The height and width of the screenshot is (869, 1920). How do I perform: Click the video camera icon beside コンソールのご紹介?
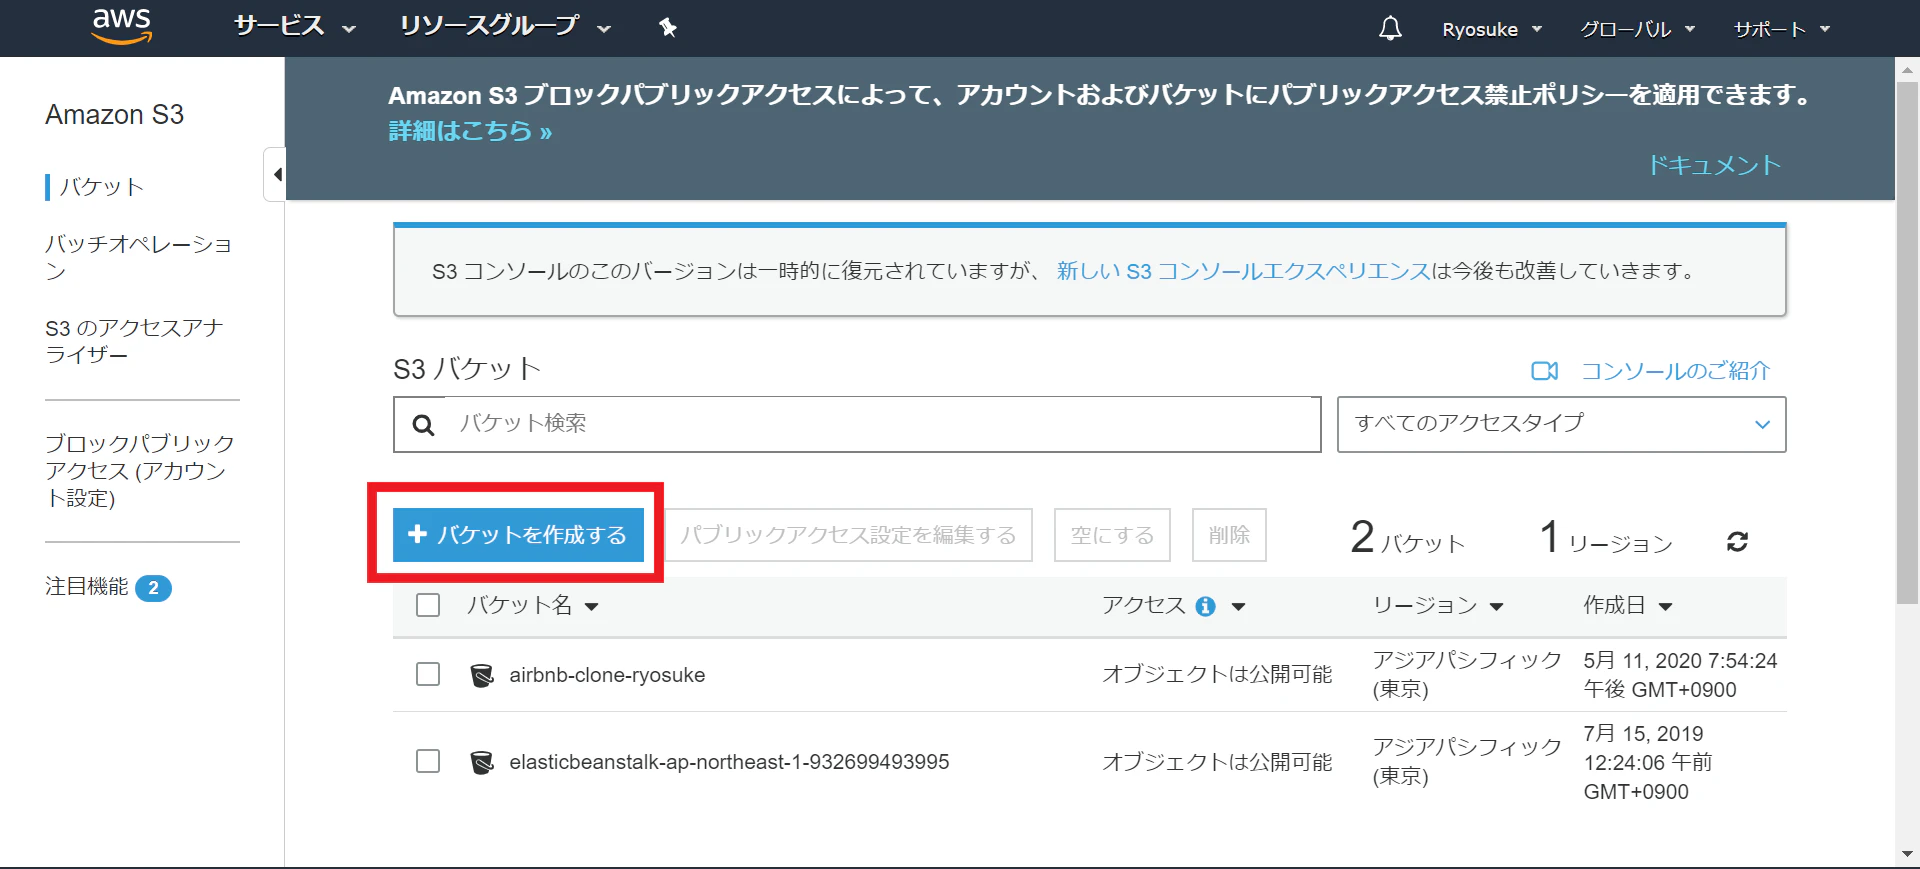1544,371
